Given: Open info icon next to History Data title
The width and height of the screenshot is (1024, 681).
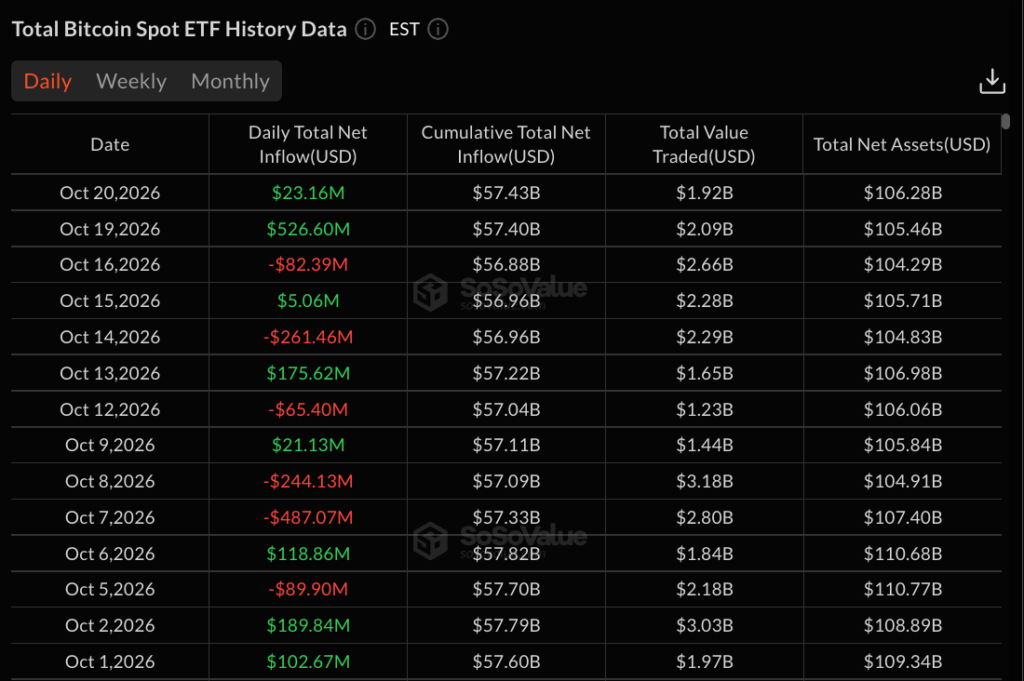Looking at the screenshot, I should (365, 29).
